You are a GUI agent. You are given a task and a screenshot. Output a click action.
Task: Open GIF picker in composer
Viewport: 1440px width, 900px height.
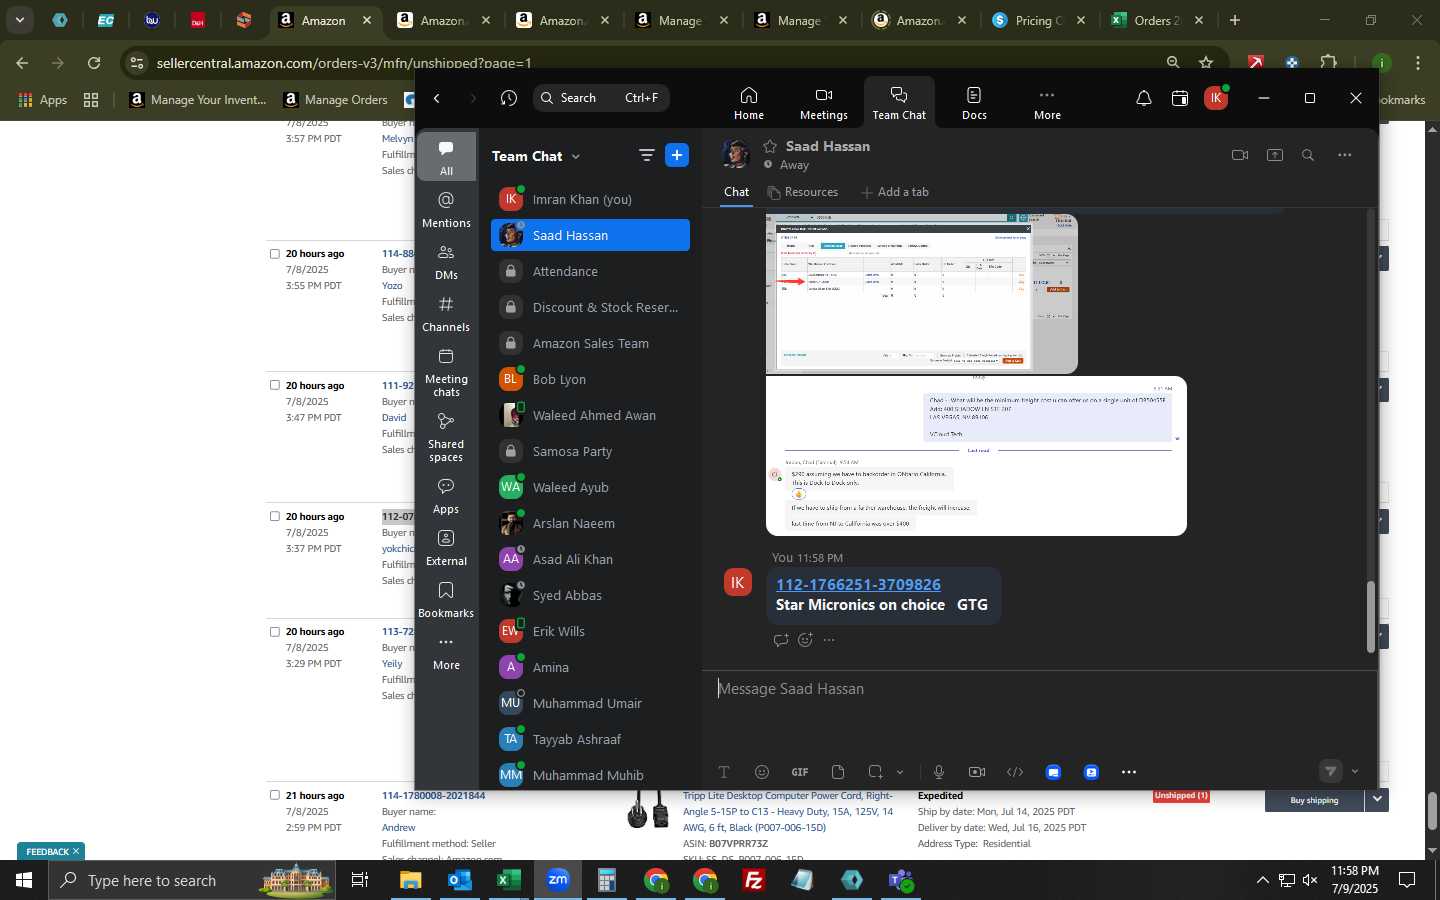[800, 772]
